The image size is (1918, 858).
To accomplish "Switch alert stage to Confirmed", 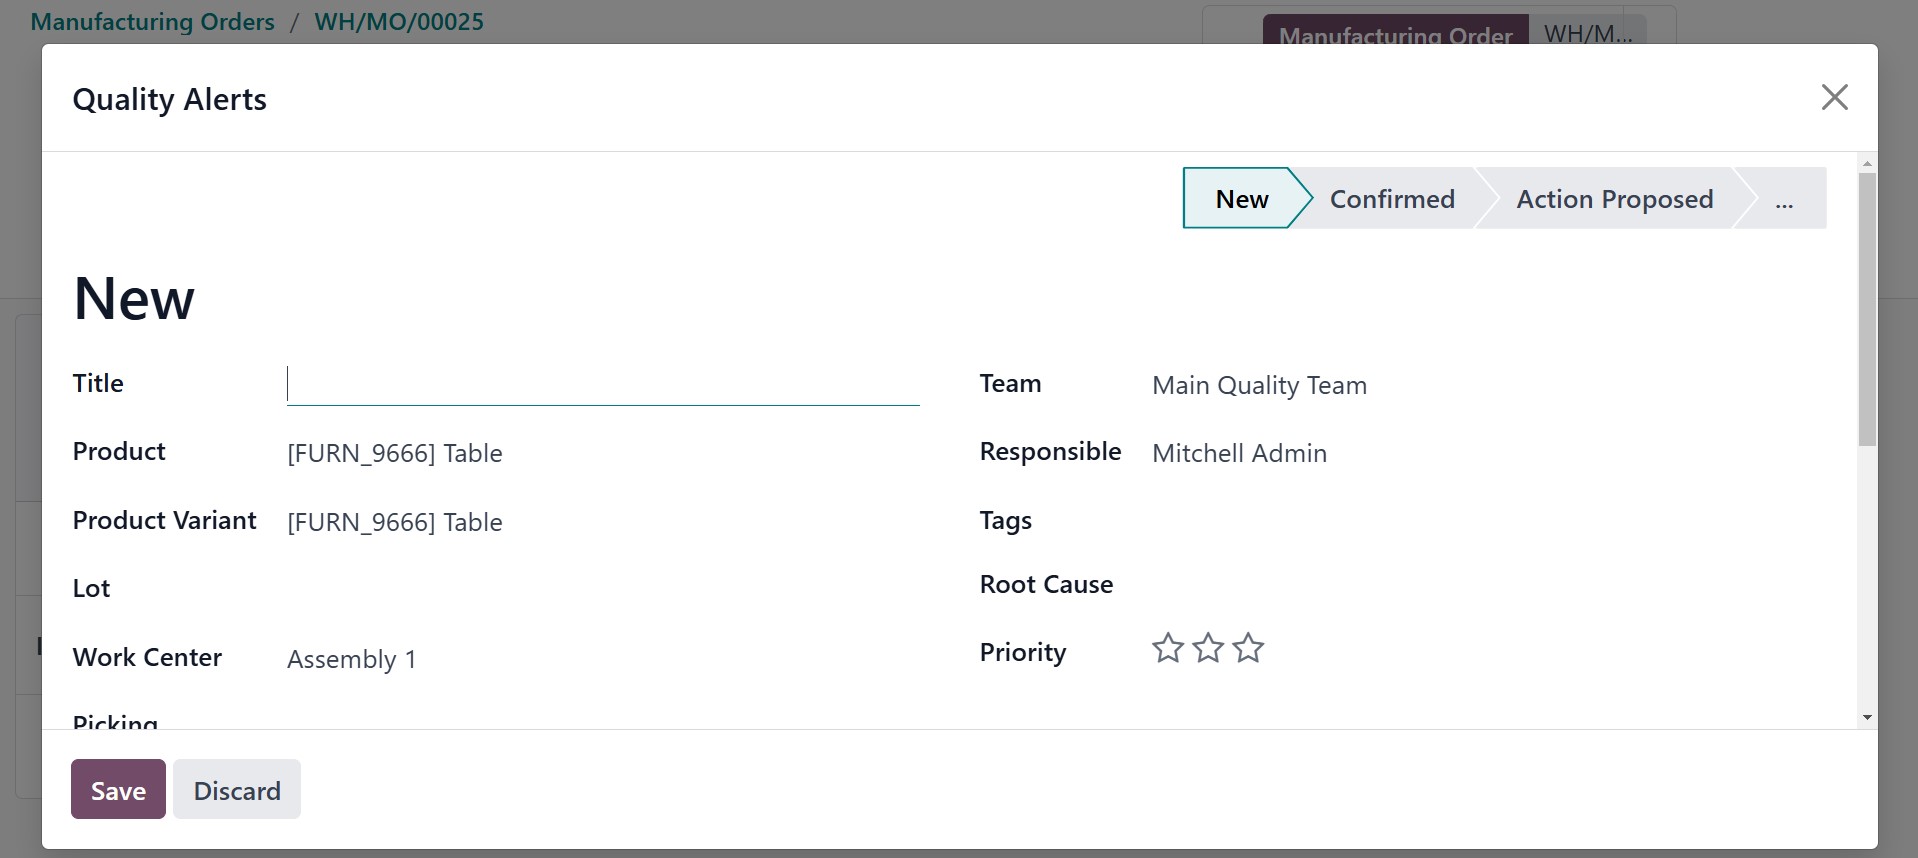I will point(1391,199).
